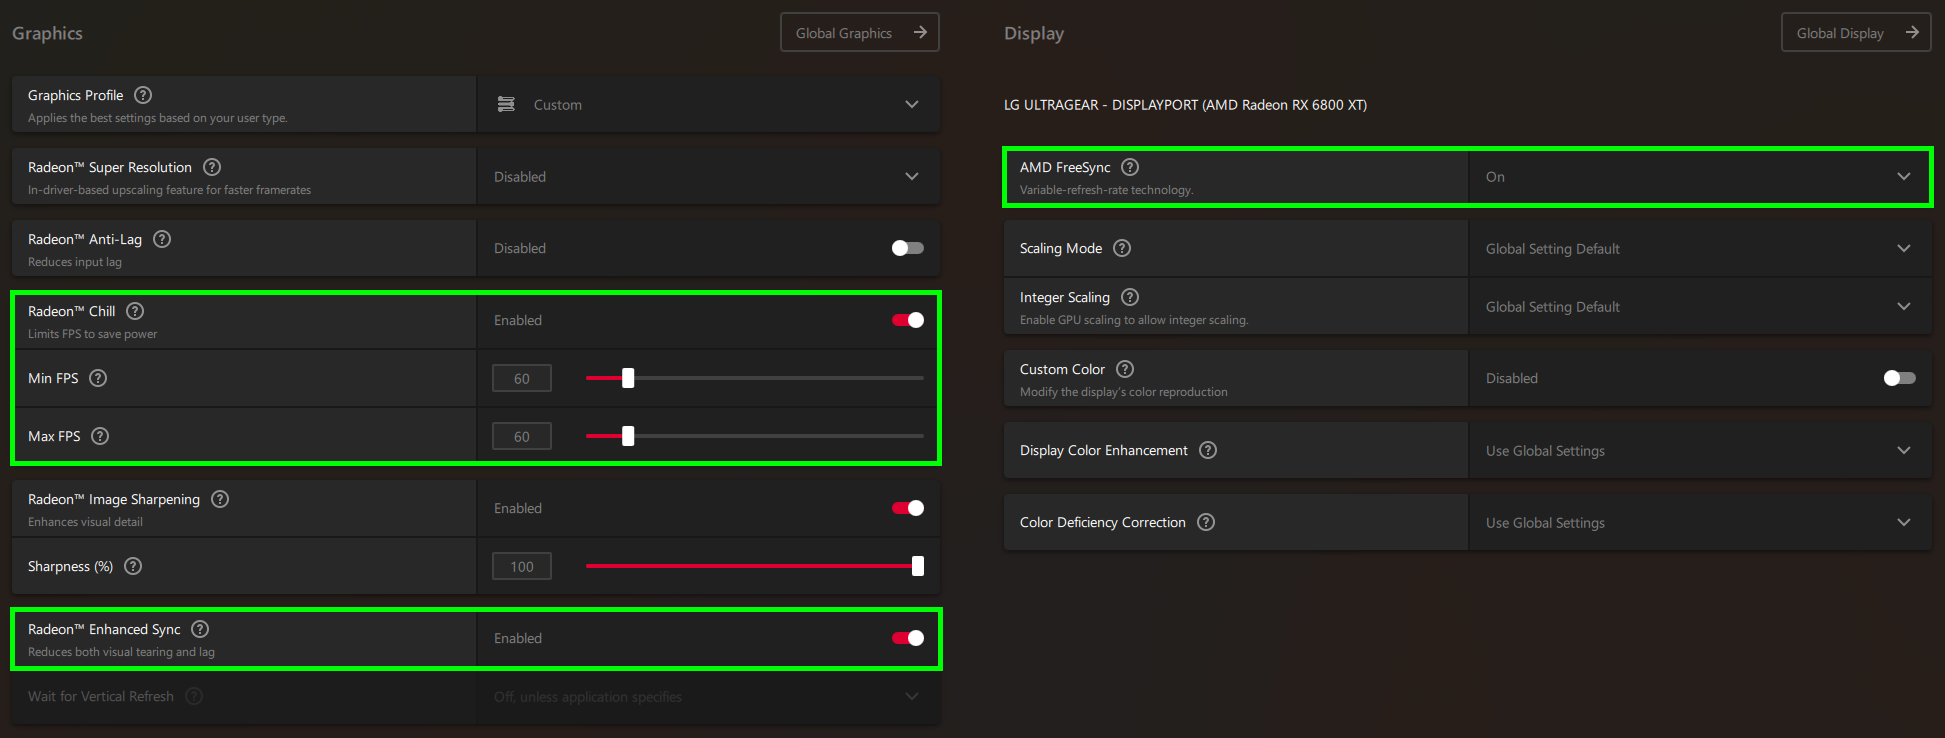The image size is (1945, 738).
Task: Click the Radeon Anti-Lag help icon
Action: (x=162, y=239)
